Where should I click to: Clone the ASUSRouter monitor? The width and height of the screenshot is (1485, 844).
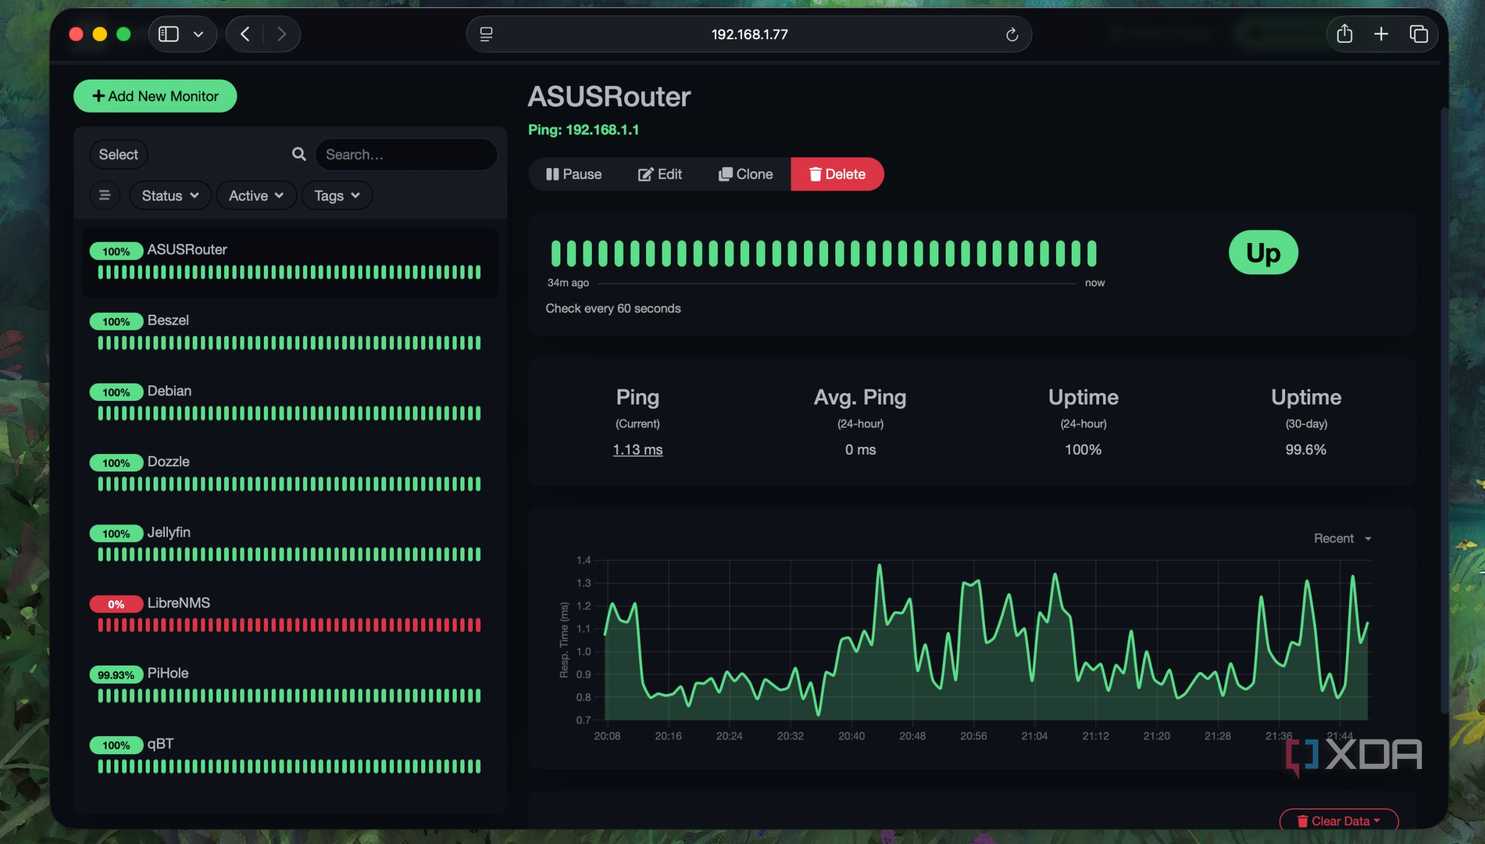click(745, 174)
